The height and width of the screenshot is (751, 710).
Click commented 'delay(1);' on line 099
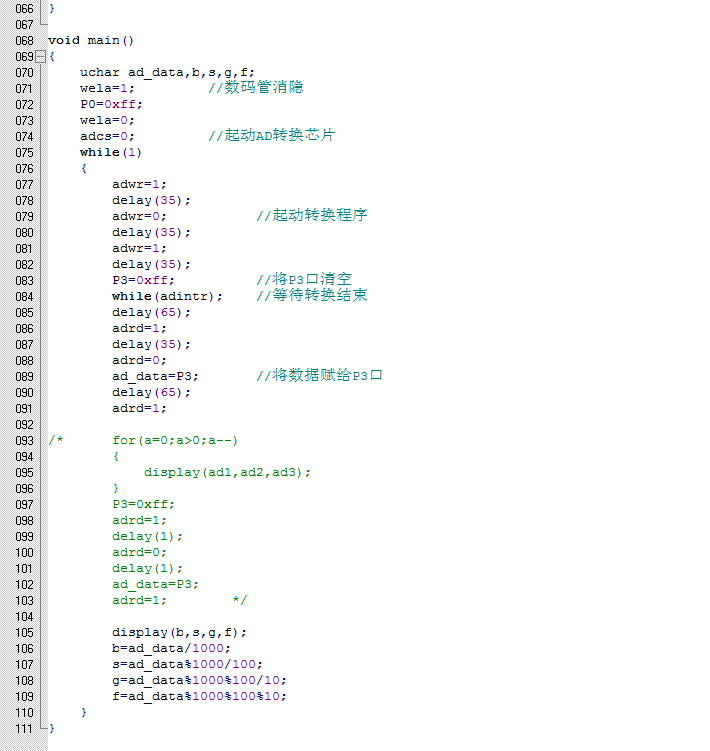click(x=148, y=536)
